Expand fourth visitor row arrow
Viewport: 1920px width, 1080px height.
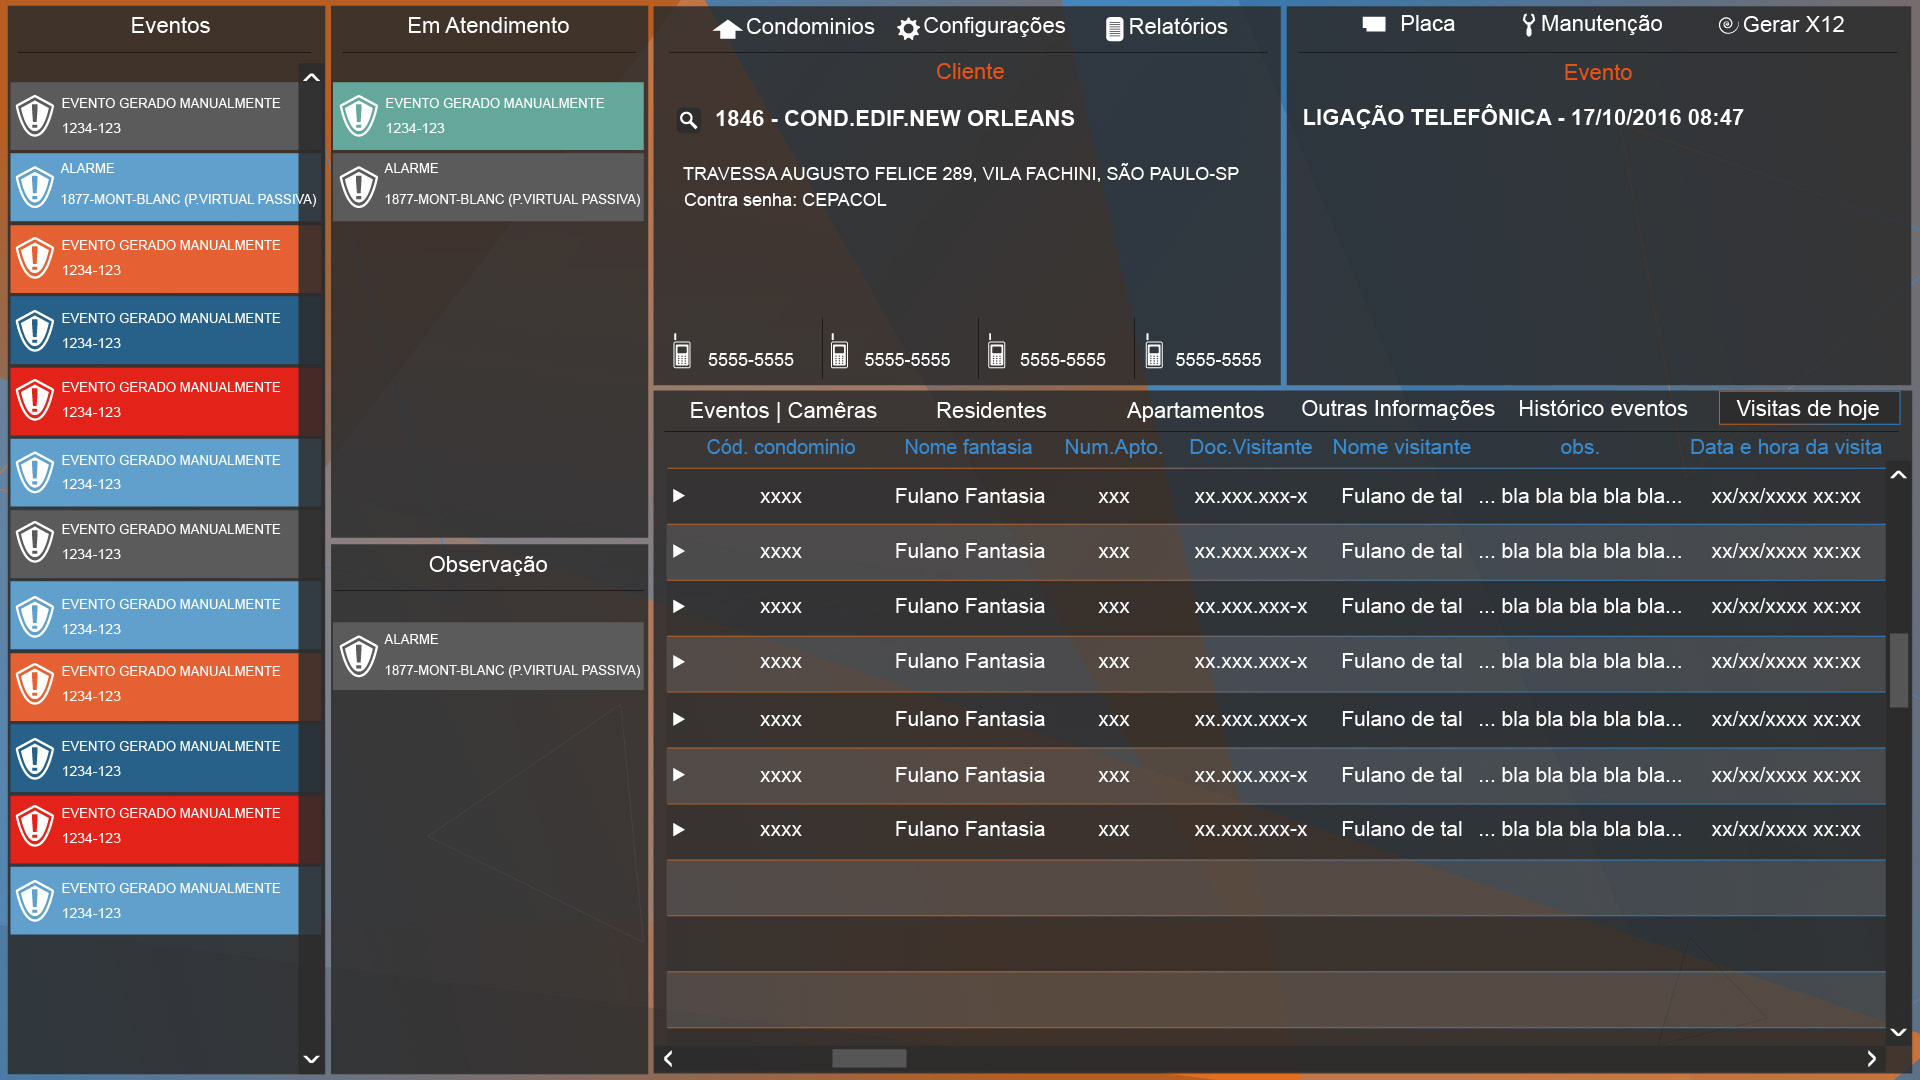click(x=679, y=662)
